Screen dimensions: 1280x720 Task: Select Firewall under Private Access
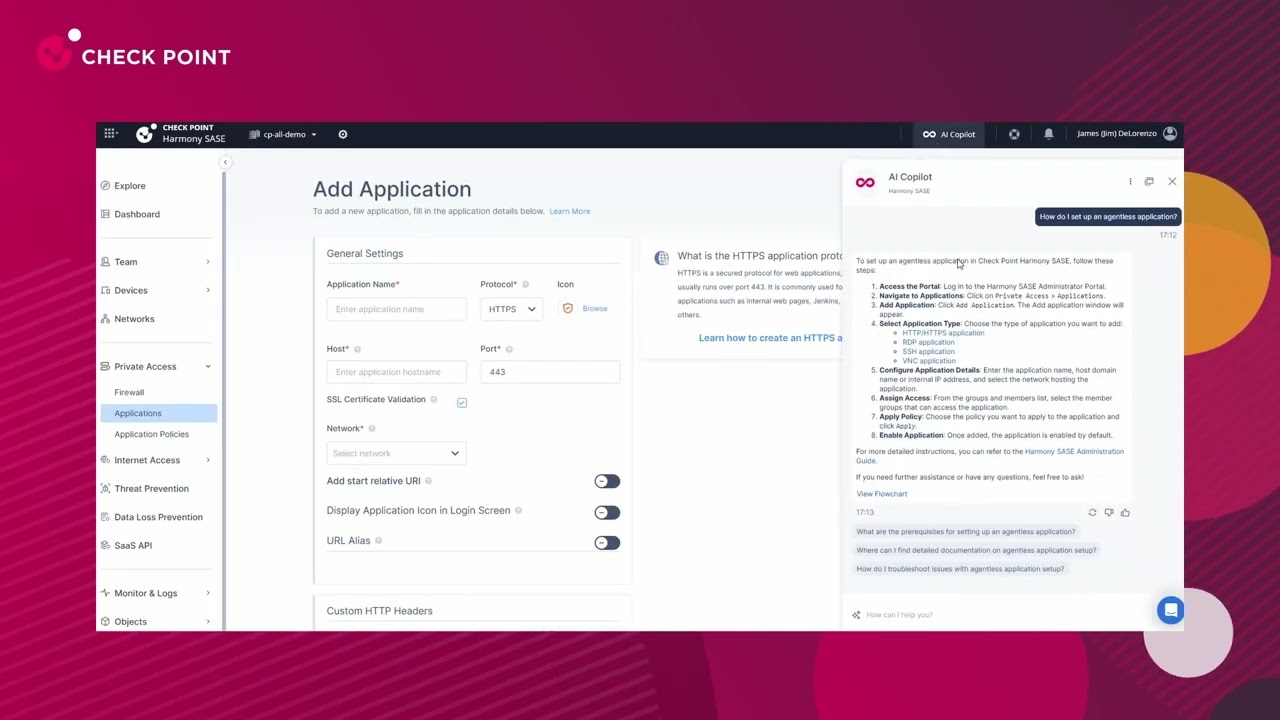129,392
